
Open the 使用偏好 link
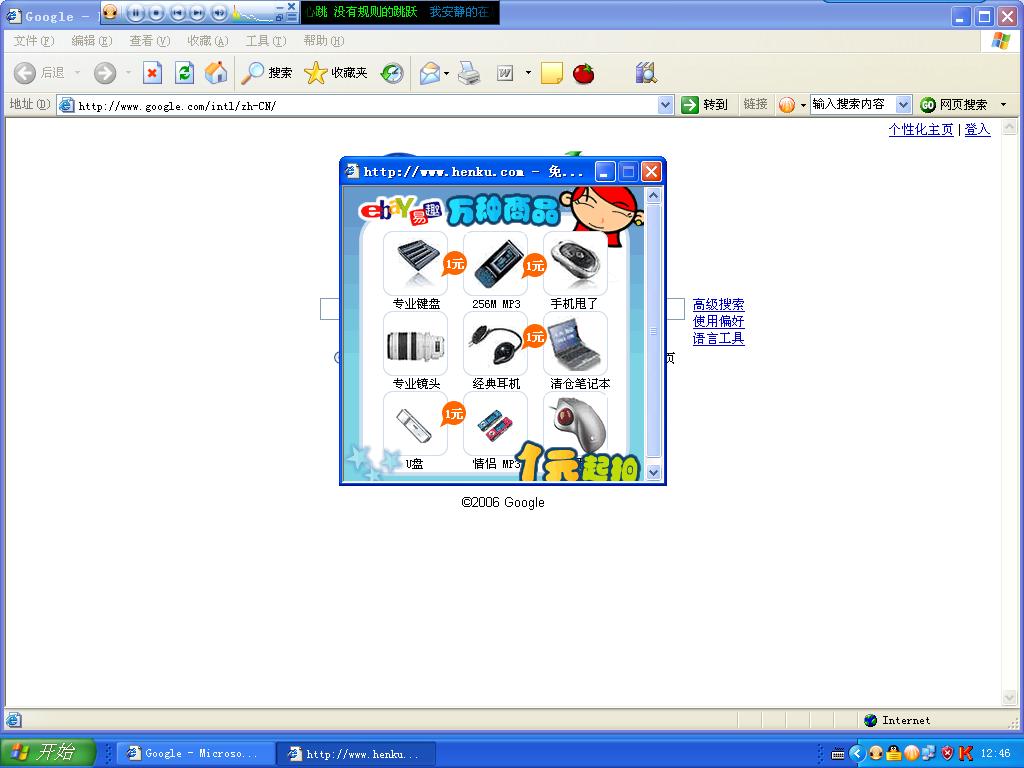click(718, 321)
